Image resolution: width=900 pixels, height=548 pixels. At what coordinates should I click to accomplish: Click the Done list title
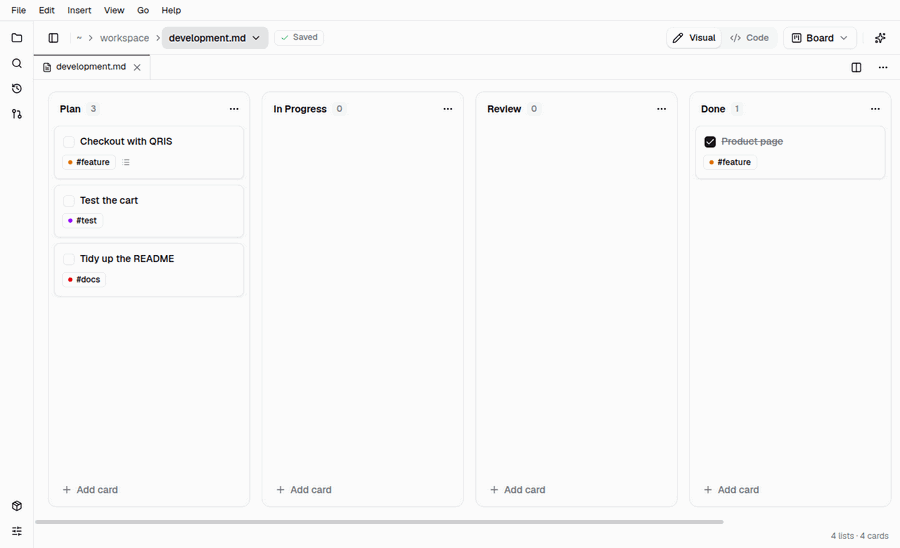[x=713, y=109]
